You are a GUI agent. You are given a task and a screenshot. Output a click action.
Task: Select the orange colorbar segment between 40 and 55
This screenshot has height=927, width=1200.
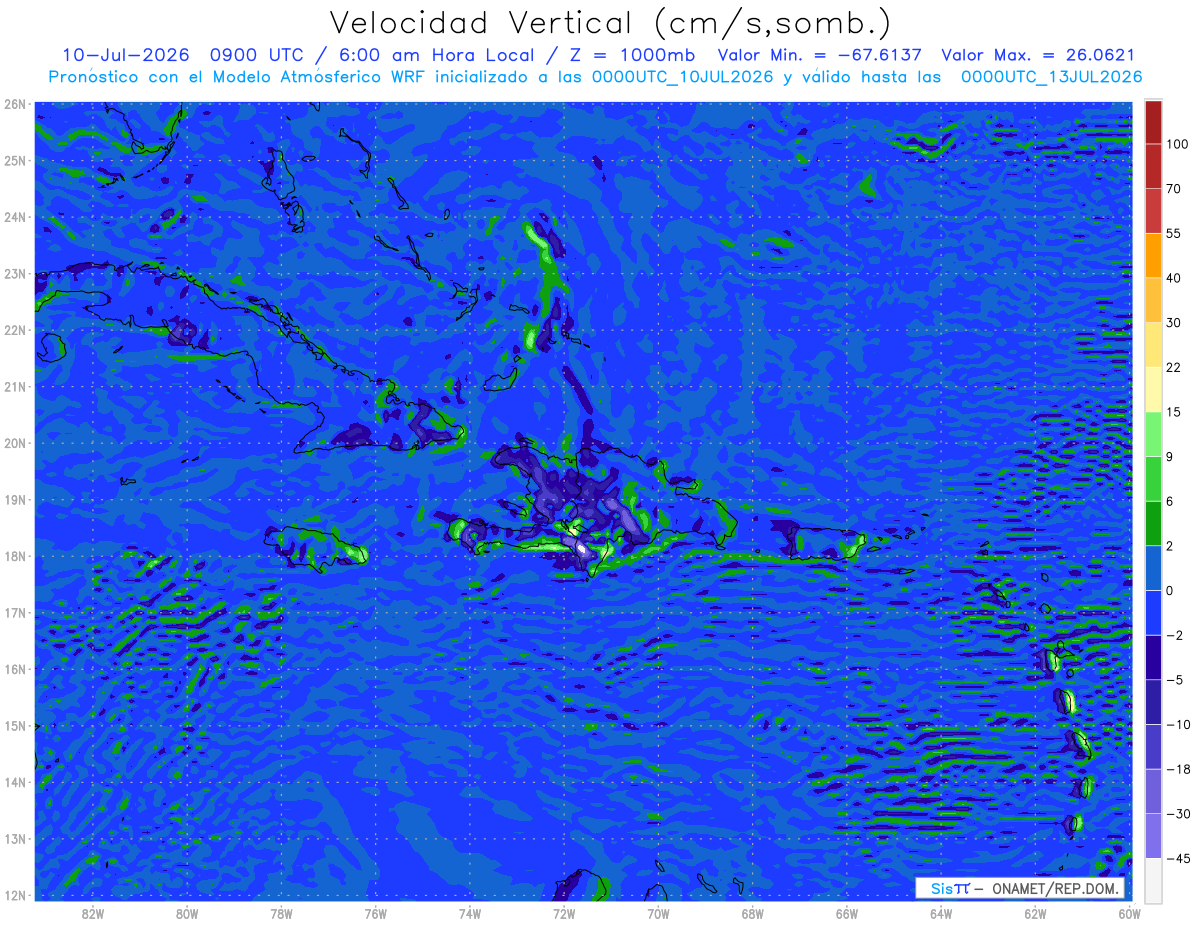pyautogui.click(x=1153, y=255)
